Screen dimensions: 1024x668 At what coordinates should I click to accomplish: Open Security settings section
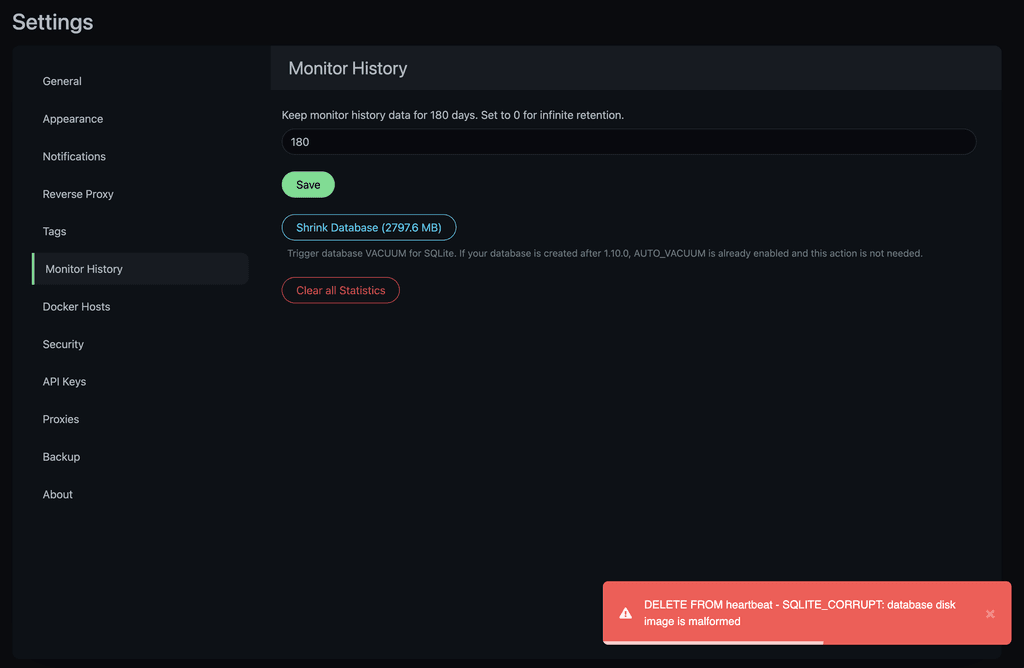coord(63,344)
